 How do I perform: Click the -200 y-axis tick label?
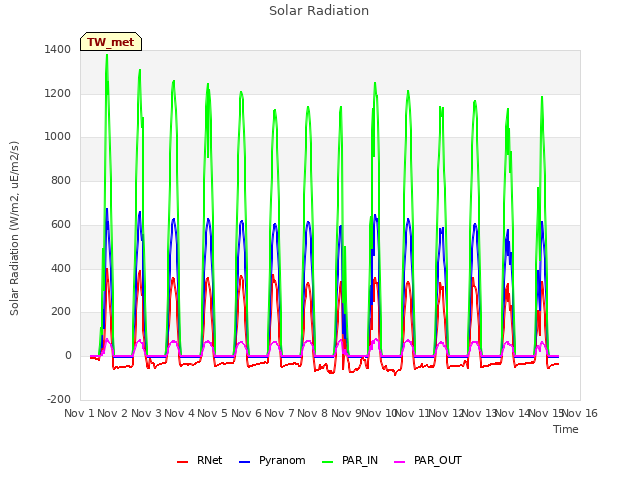59,399
